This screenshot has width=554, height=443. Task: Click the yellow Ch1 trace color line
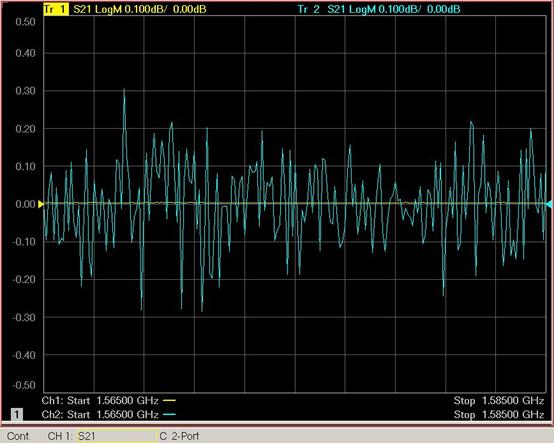[x=169, y=401]
